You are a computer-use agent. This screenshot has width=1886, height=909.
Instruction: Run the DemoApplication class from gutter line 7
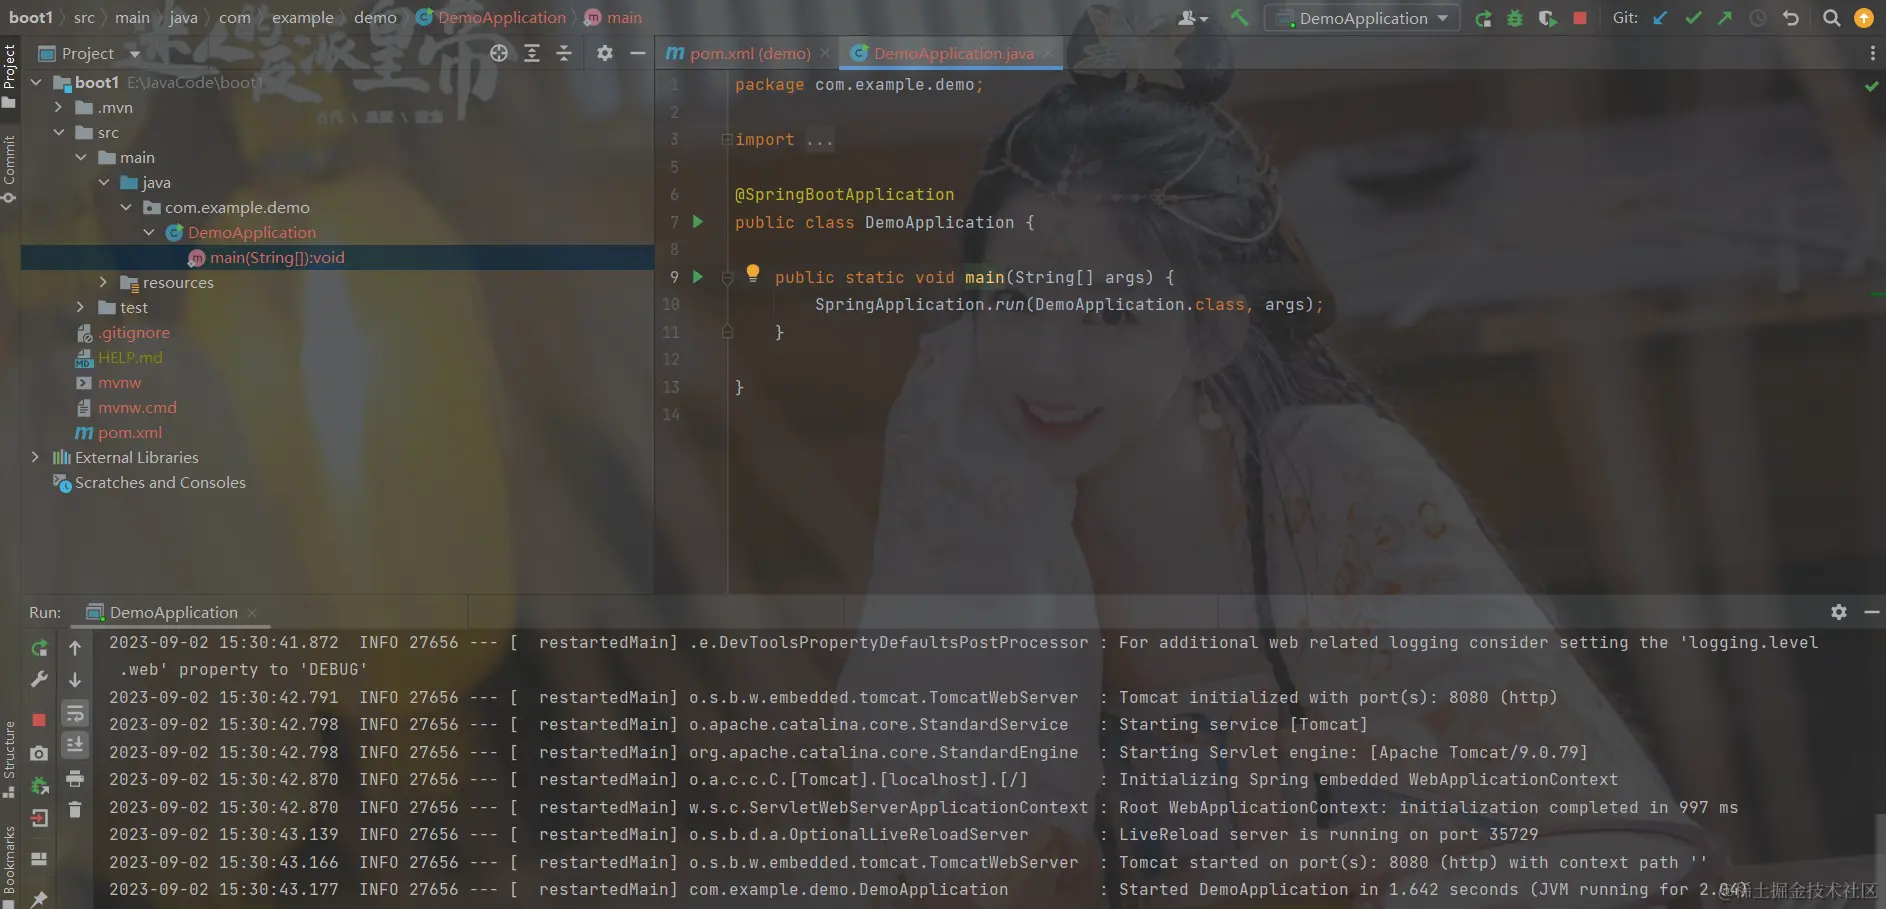click(x=698, y=222)
